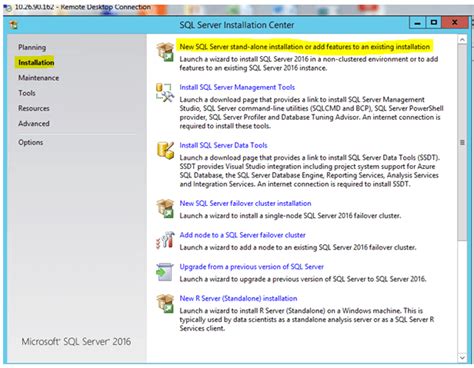Click the Upgrade from previous version icon
Viewport: 474px width, 368px height.
coord(165,272)
